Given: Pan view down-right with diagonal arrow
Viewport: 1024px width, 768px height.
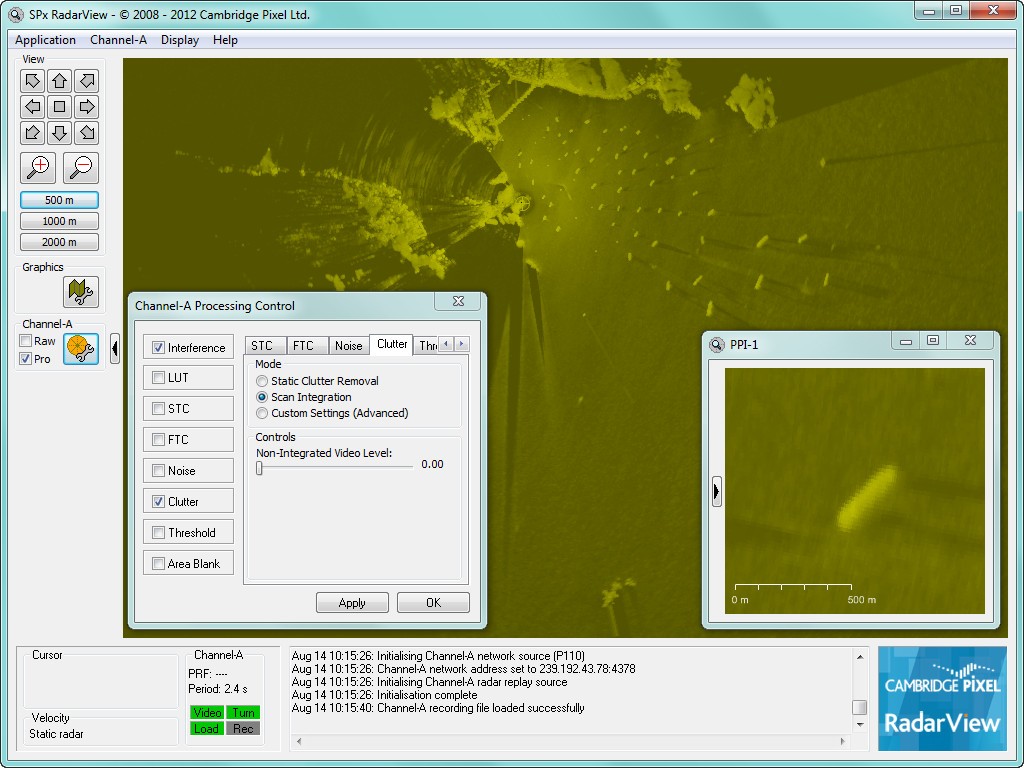Looking at the screenshot, I should (86, 132).
